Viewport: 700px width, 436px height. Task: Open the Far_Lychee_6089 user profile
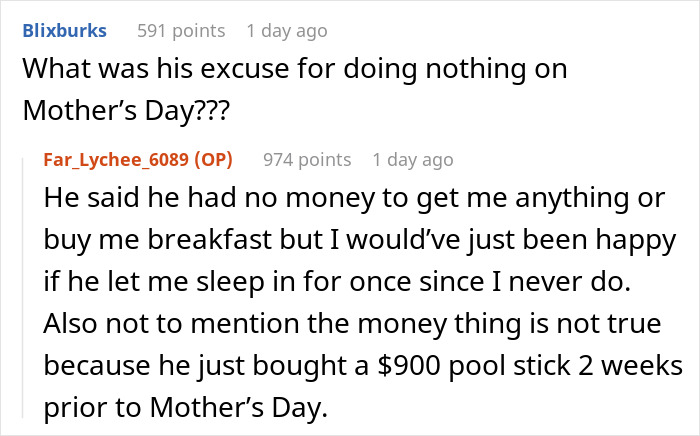116,160
